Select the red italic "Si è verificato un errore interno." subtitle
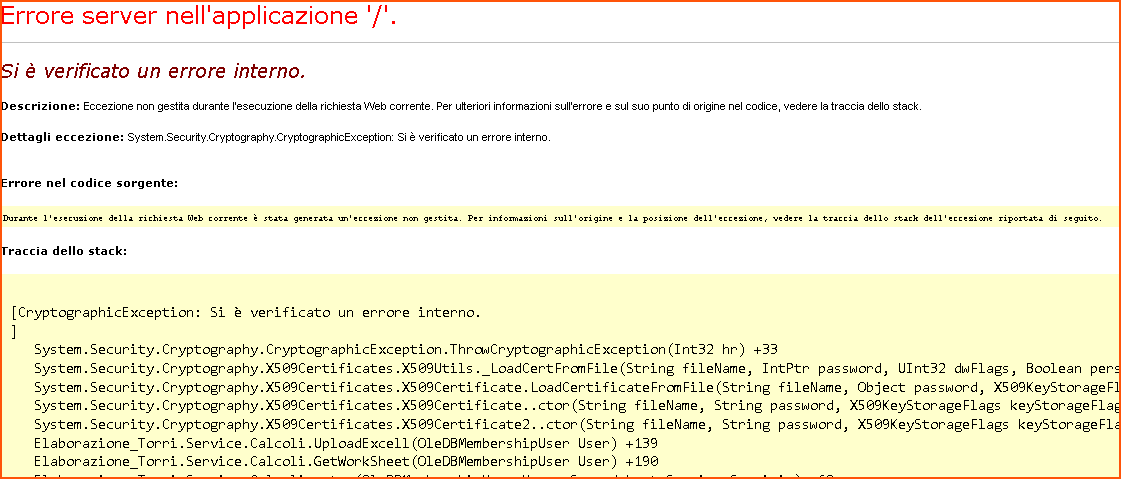1121x479 pixels. click(154, 71)
